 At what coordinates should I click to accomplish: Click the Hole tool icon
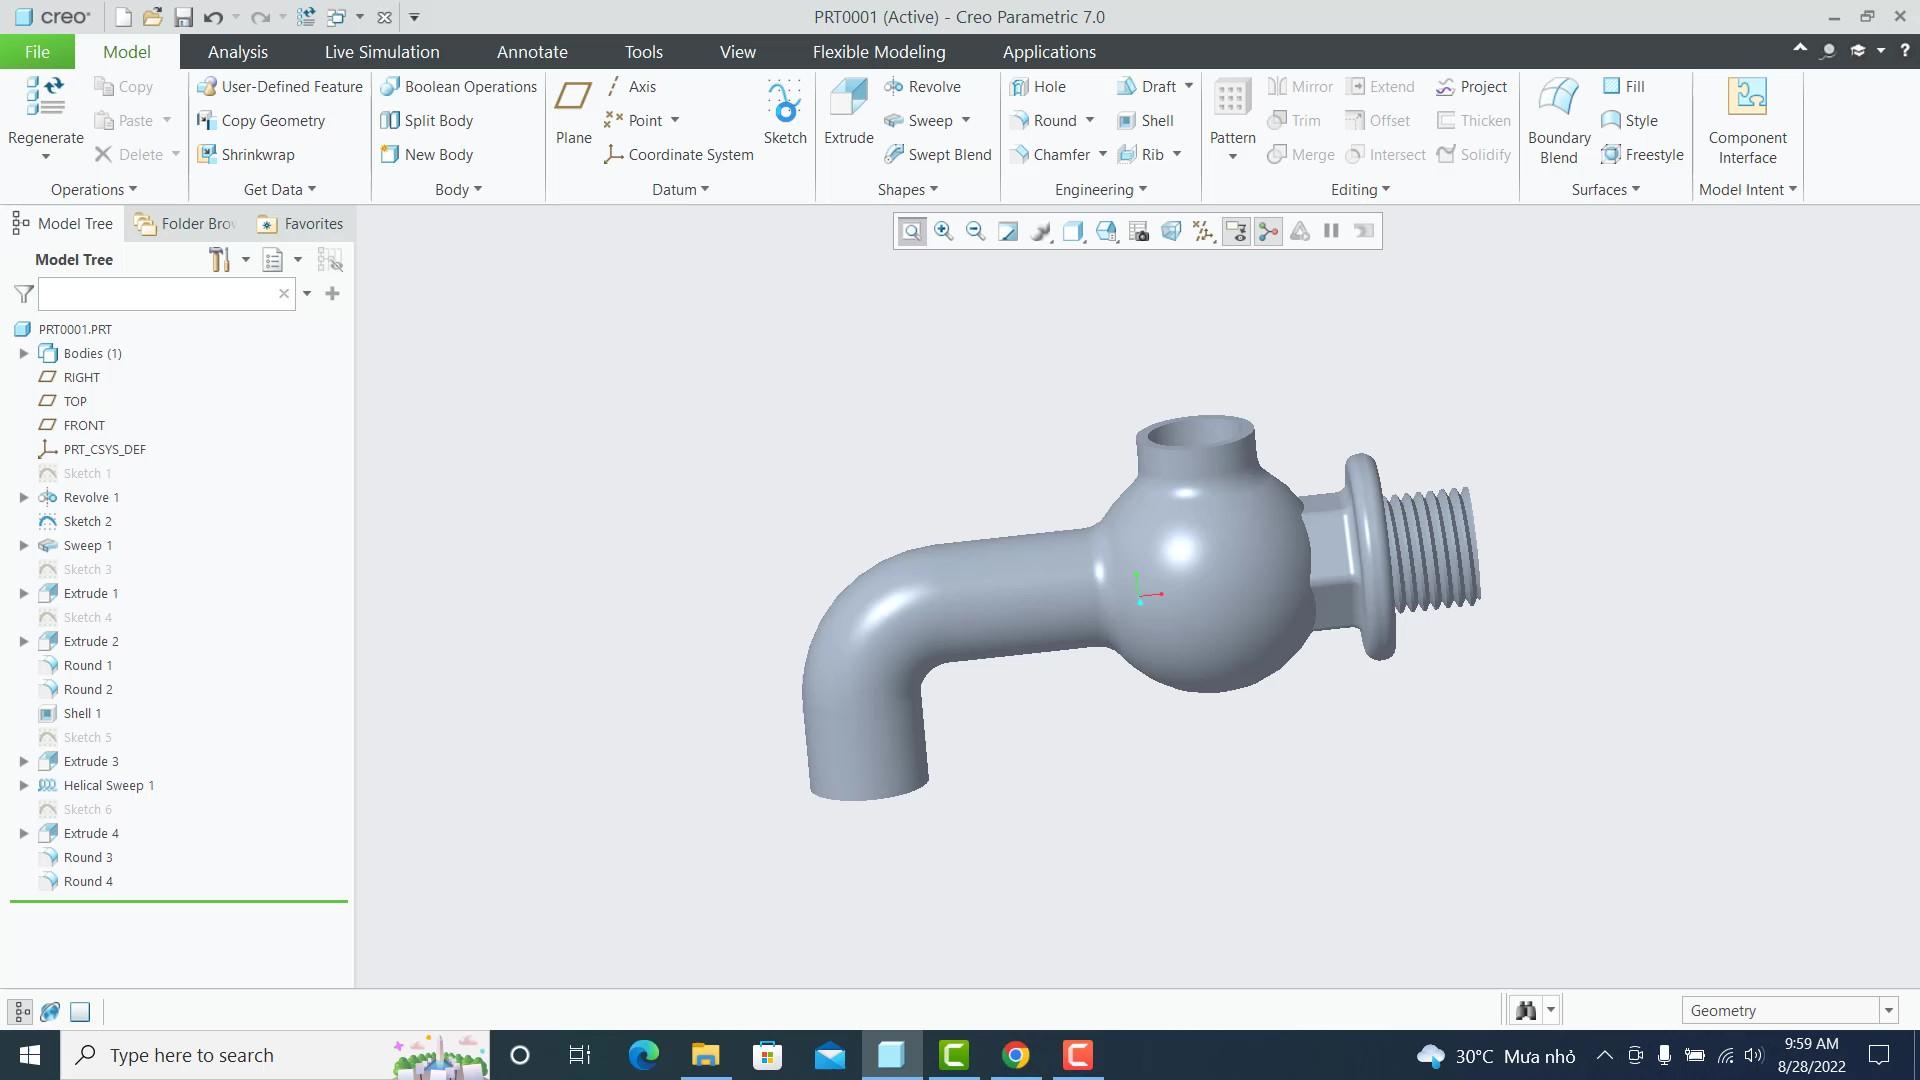coord(1020,87)
